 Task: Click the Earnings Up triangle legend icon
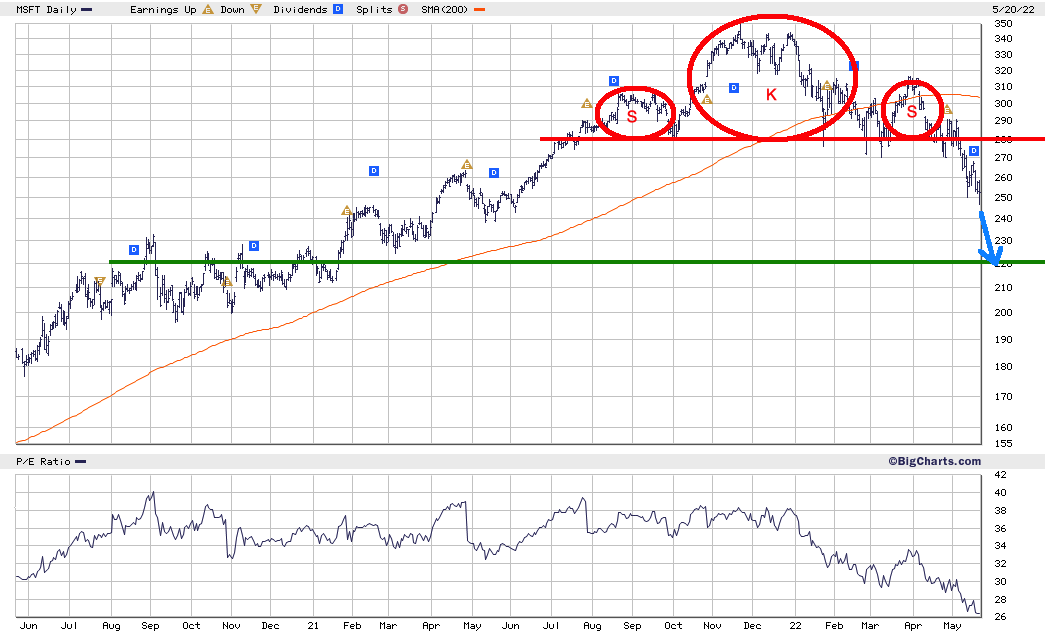click(208, 9)
